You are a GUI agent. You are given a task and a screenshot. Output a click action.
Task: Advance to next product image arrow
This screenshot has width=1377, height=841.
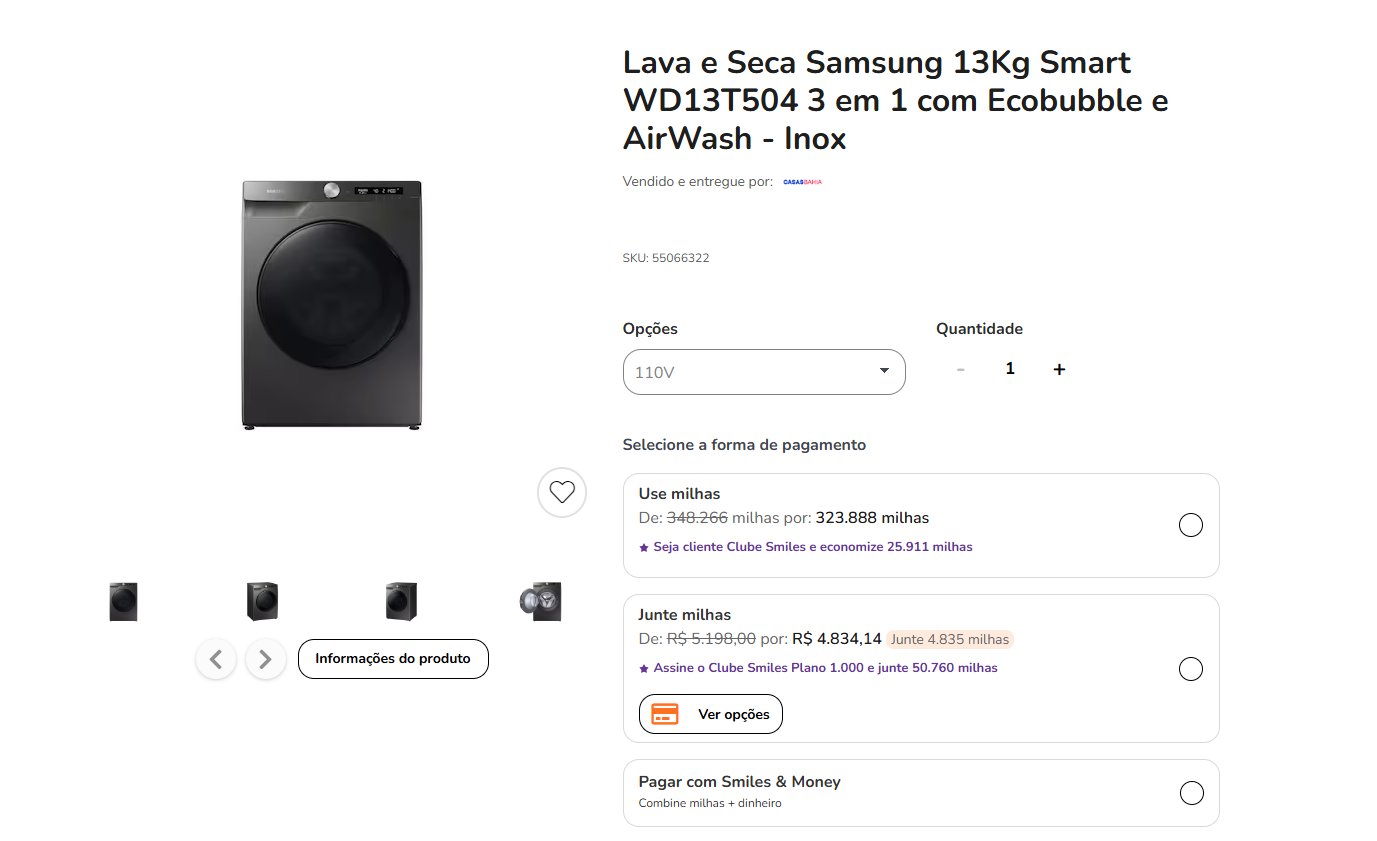tap(266, 659)
